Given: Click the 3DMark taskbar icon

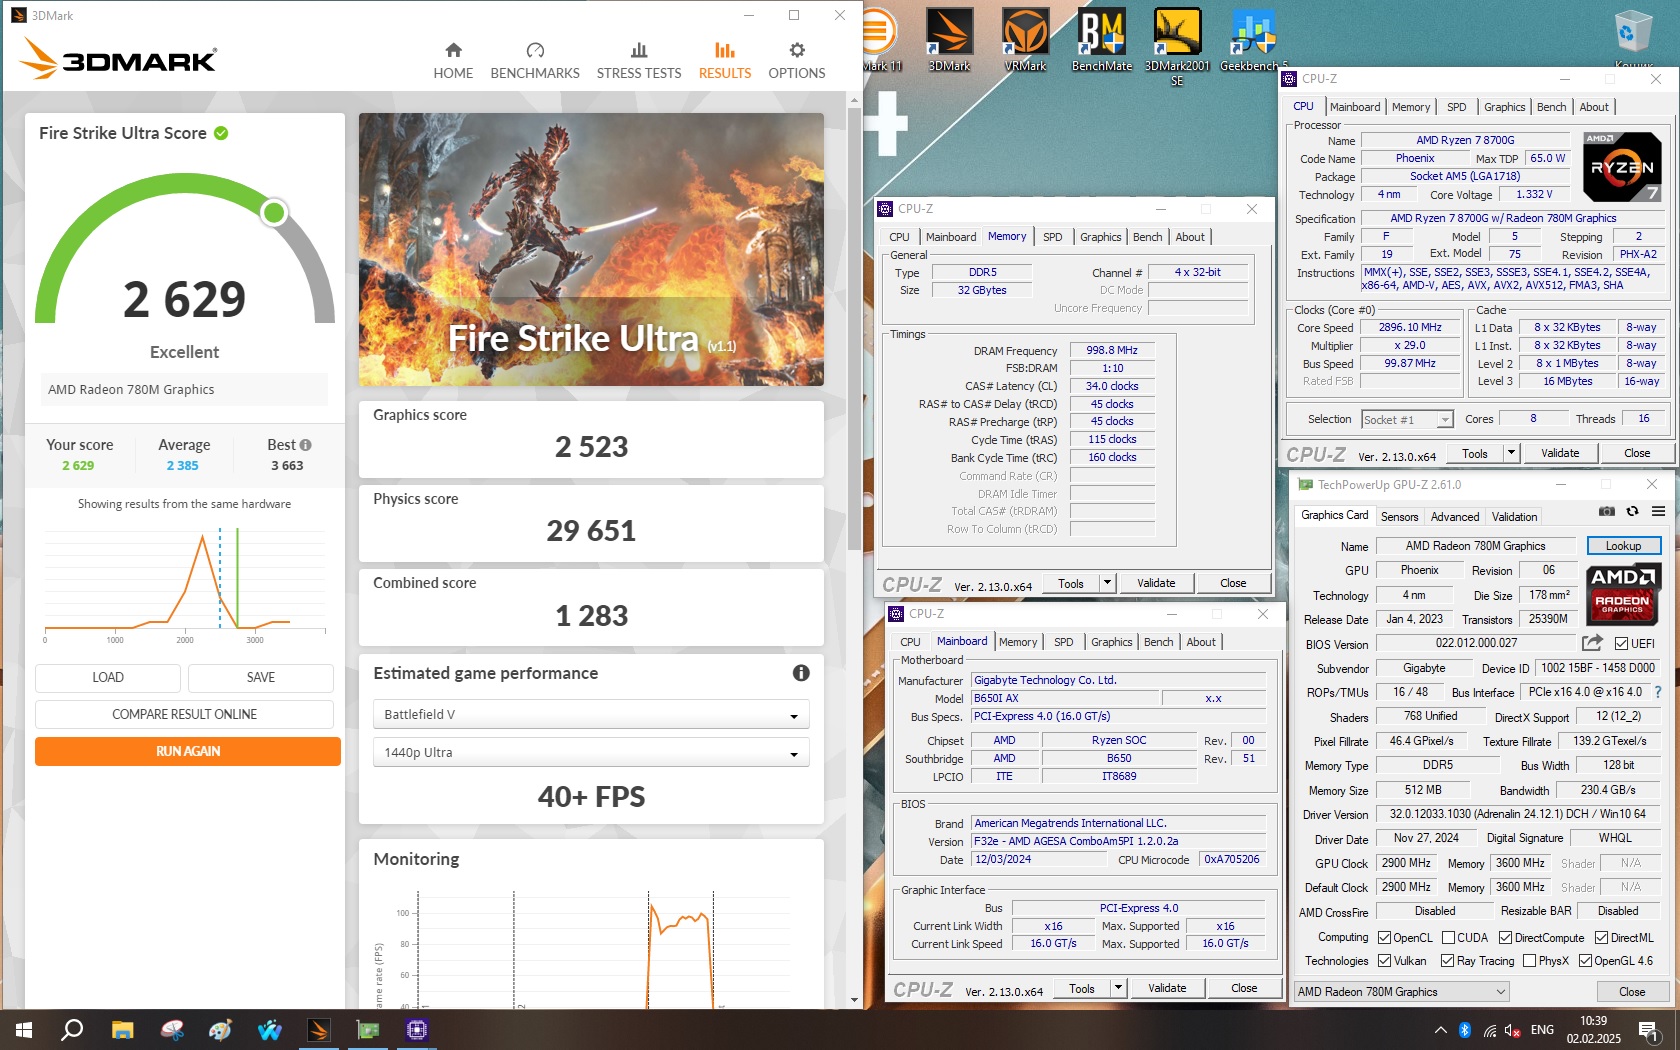Looking at the screenshot, I should click(x=319, y=1030).
